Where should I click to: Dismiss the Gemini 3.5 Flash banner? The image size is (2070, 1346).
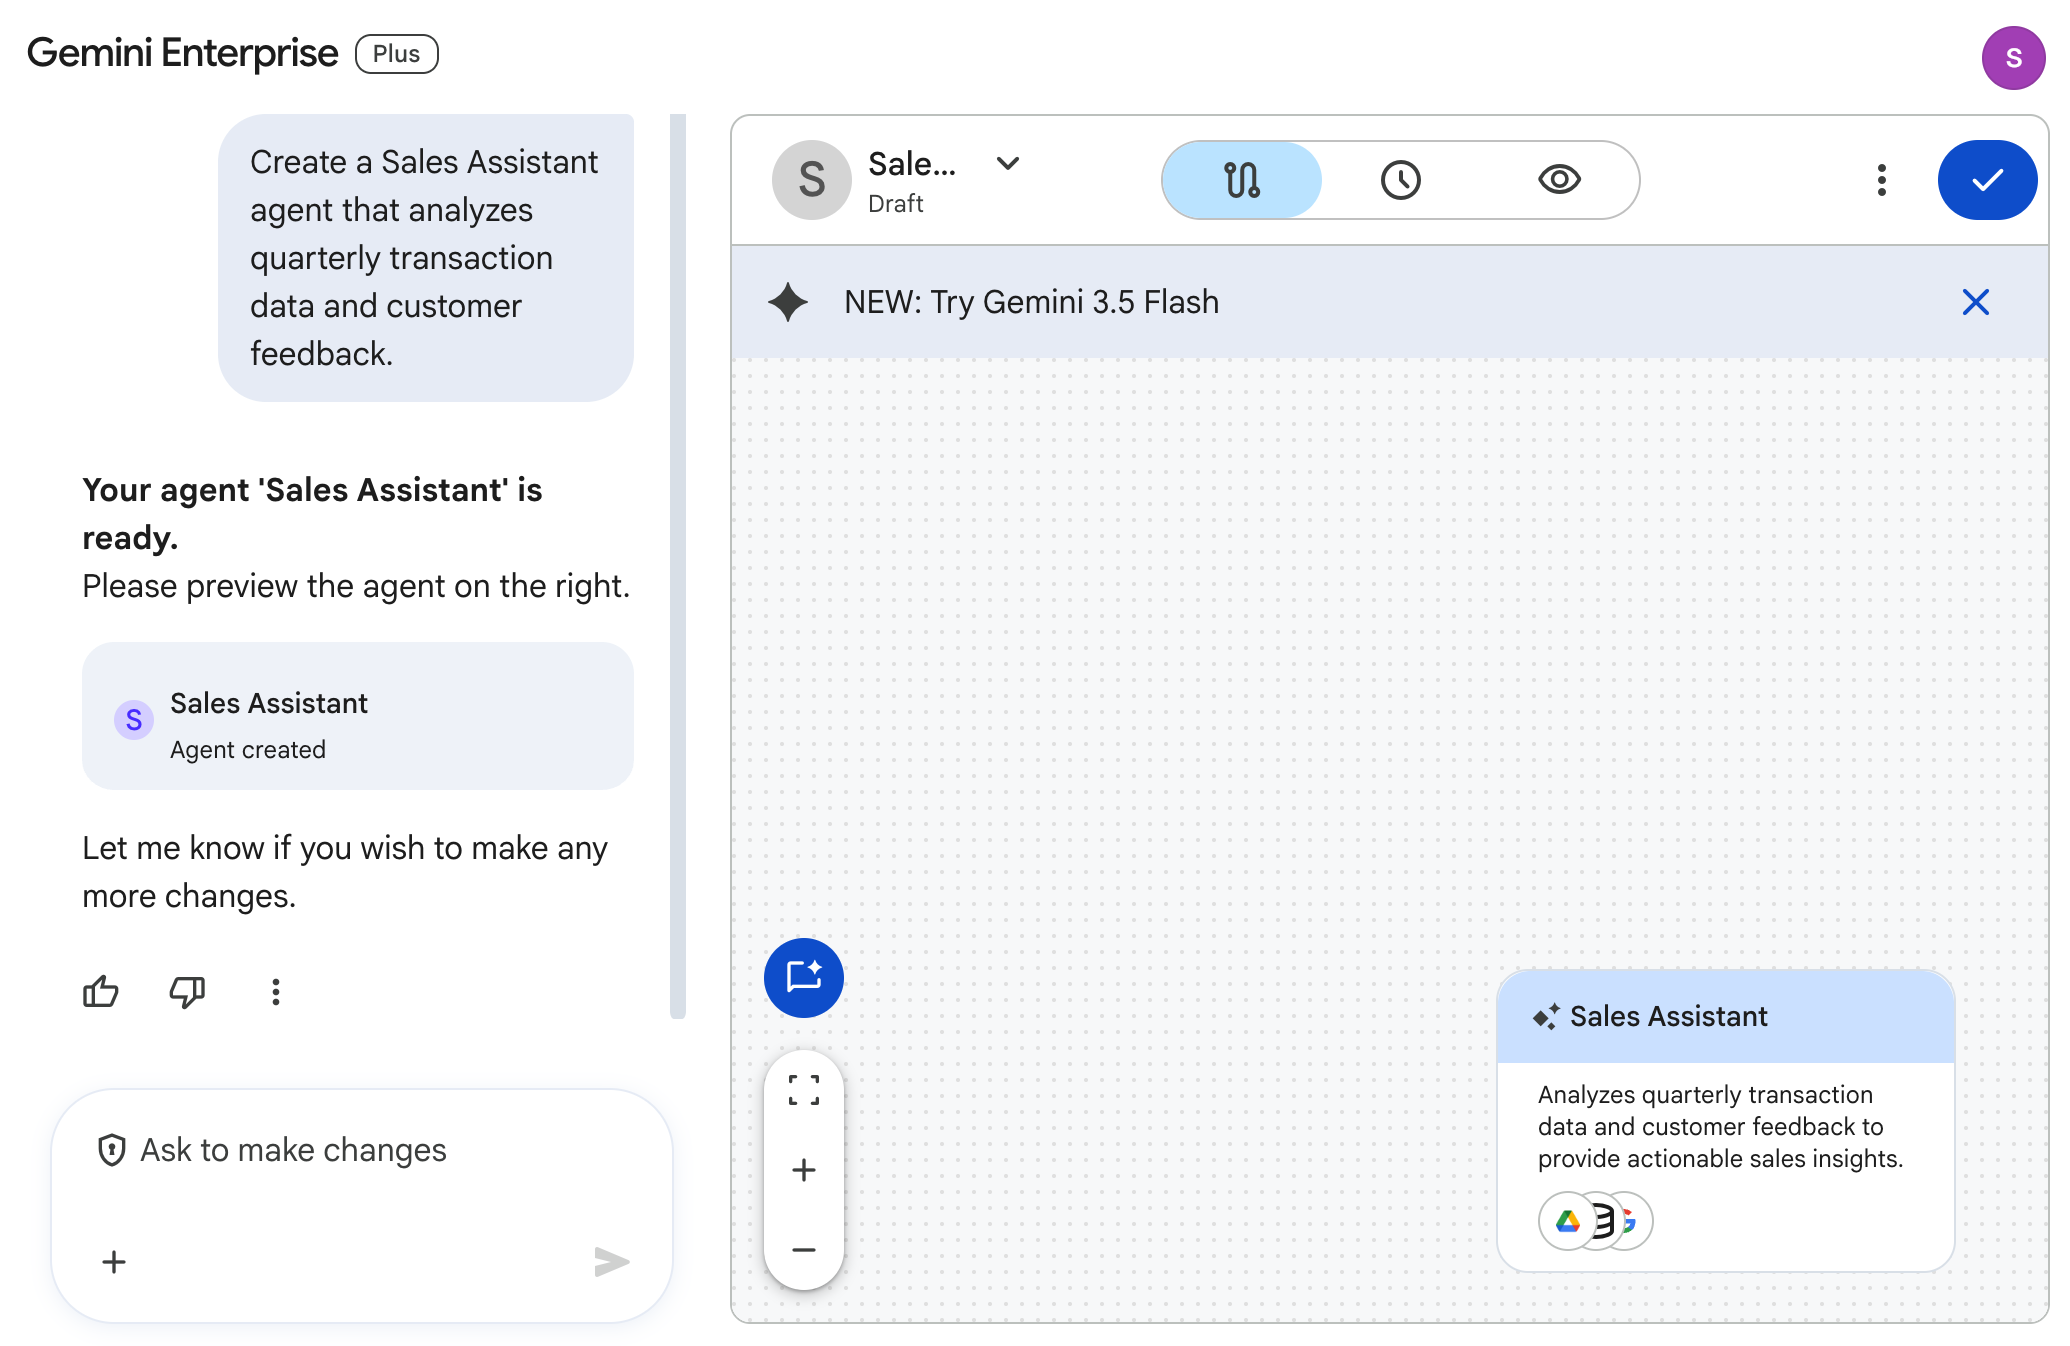(1975, 302)
